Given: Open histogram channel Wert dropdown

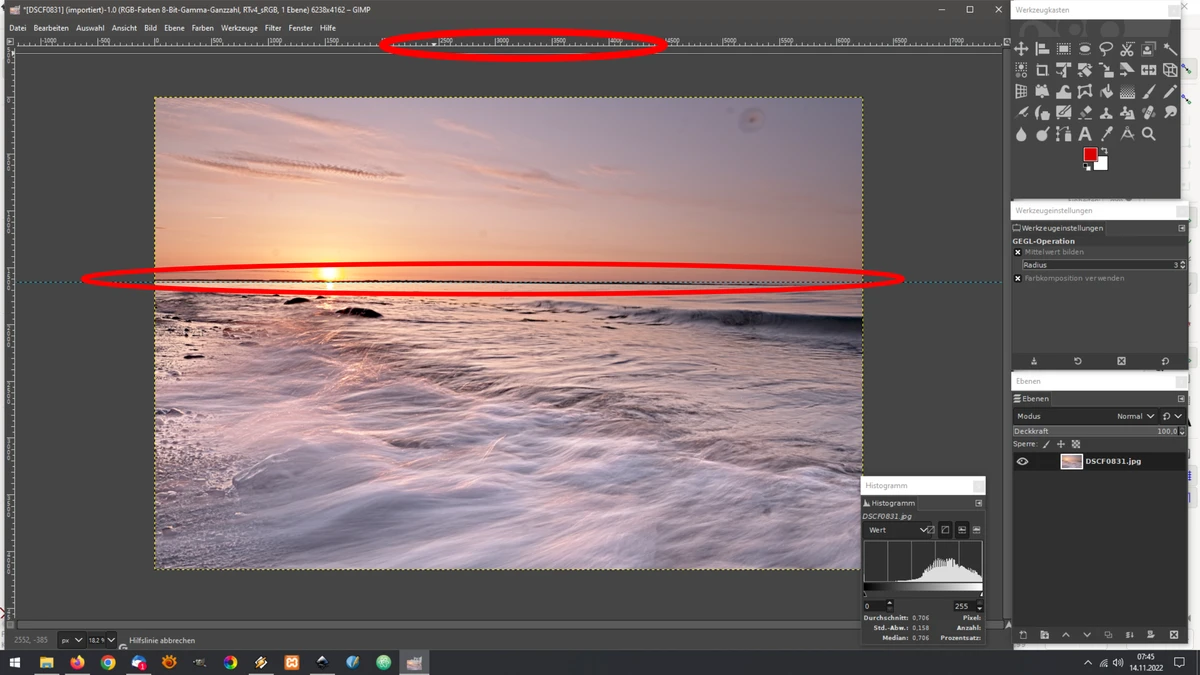Looking at the screenshot, I should pos(897,530).
